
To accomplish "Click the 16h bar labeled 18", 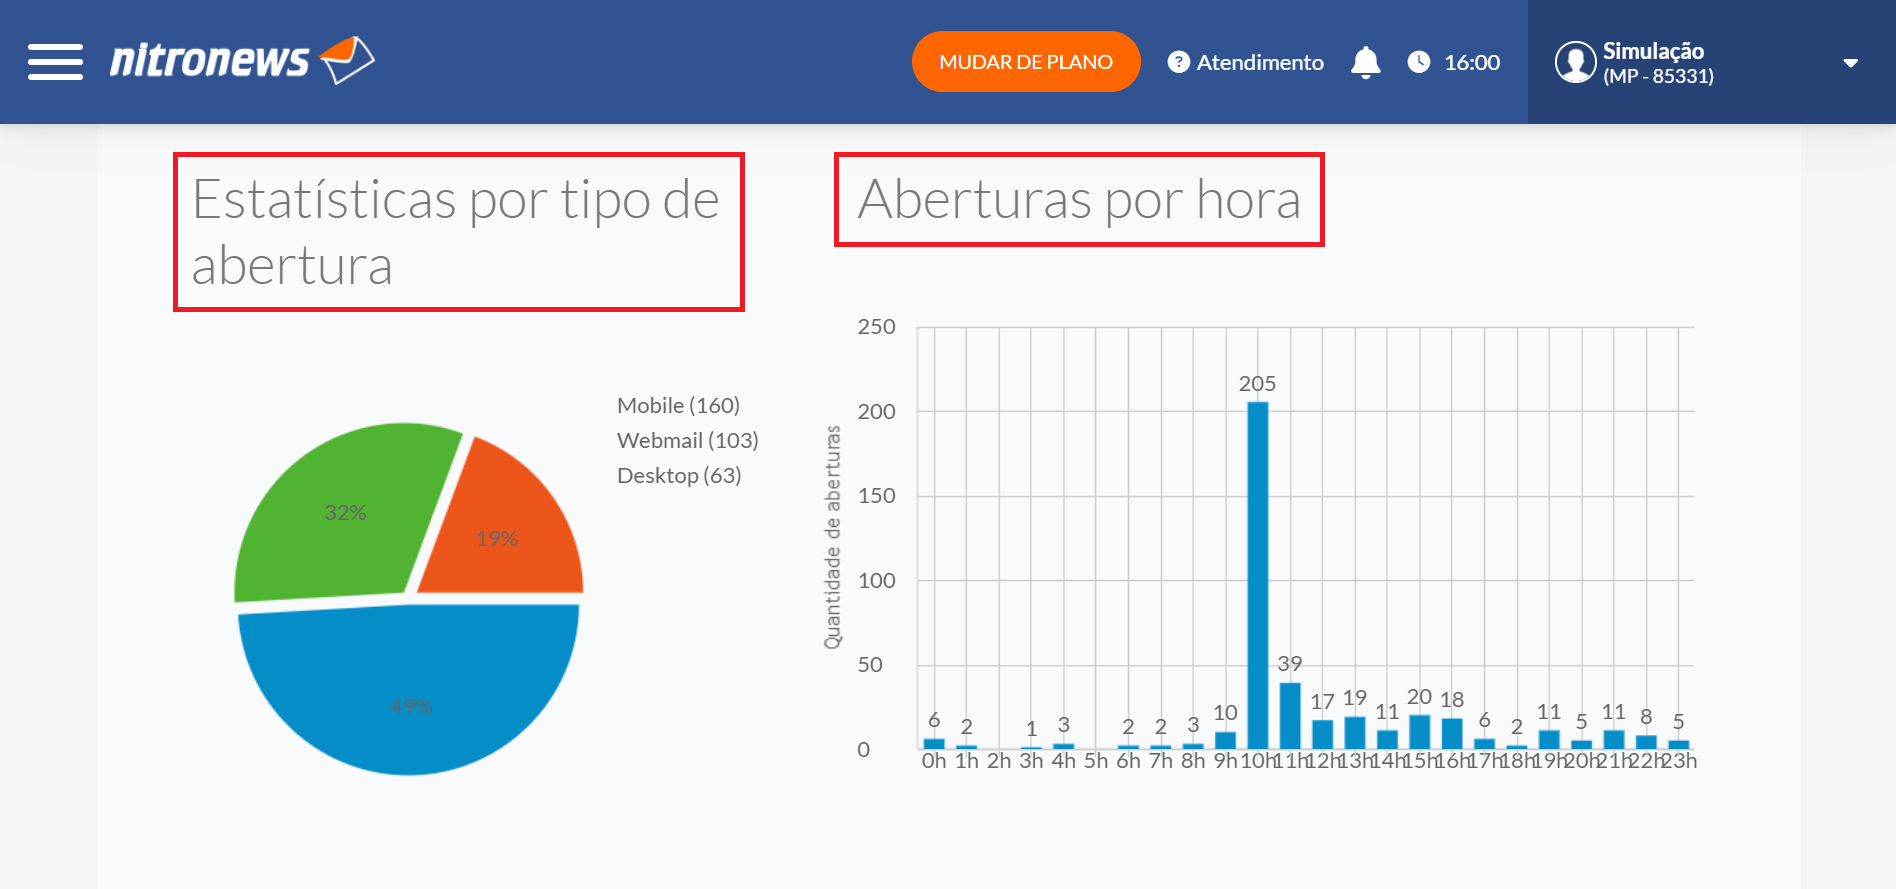I will tap(1452, 734).
